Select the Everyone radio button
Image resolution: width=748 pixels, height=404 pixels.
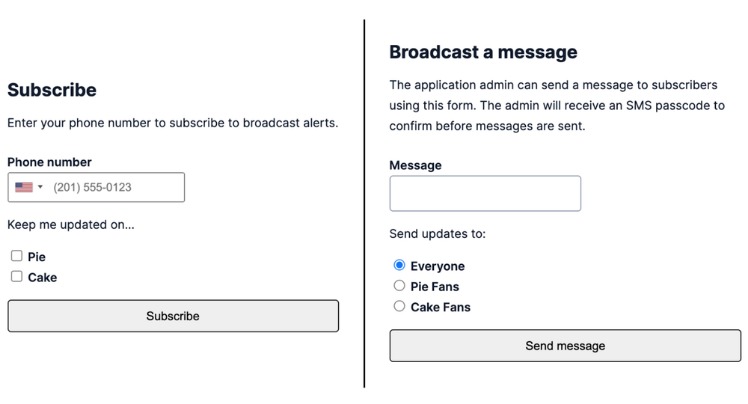400,266
